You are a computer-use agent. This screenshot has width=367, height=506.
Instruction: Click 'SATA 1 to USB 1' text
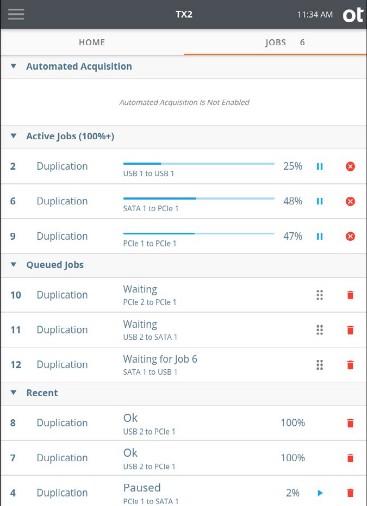[x=150, y=372]
